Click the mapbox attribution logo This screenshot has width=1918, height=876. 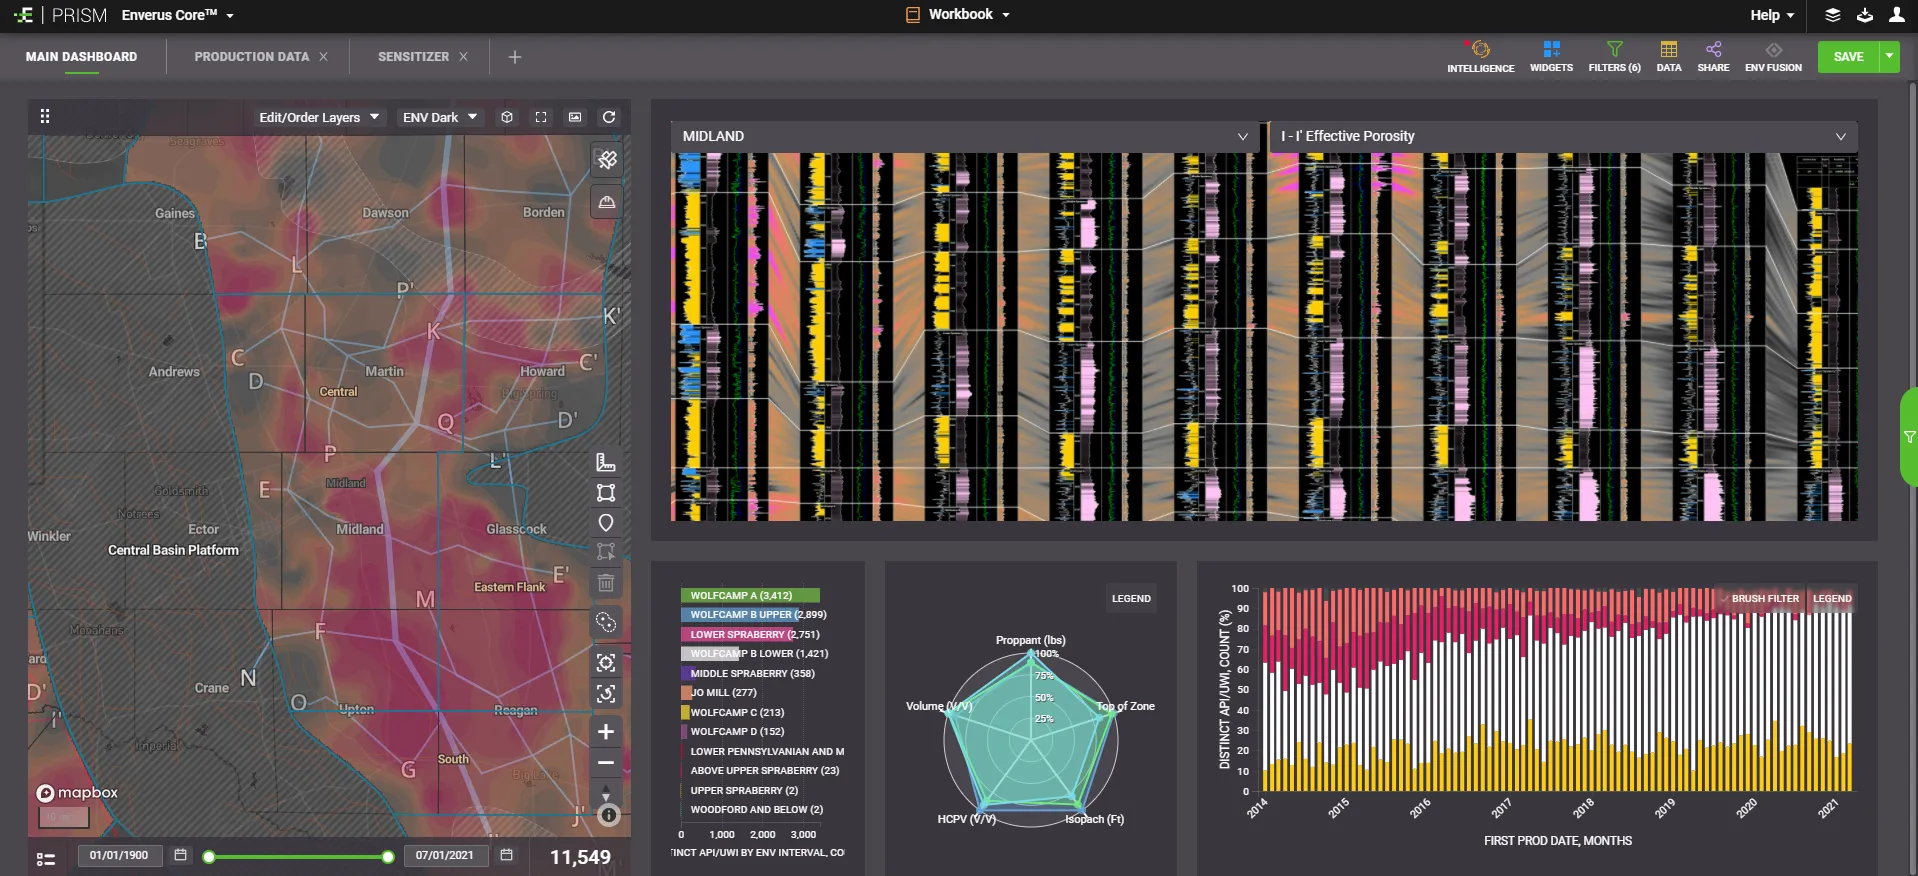[77, 793]
